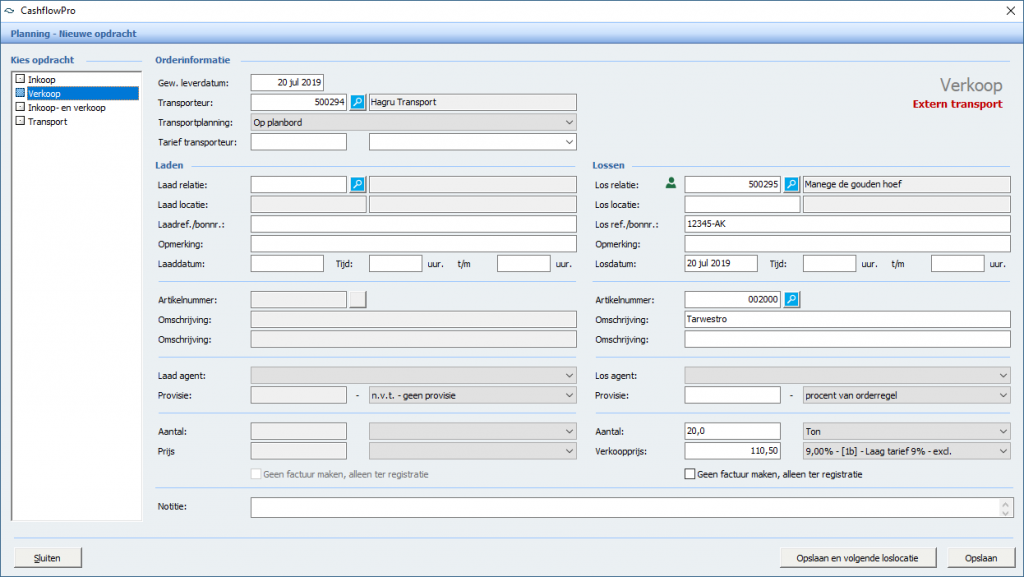Click disabled Laden Artikelnummer lookup button

point(358,300)
